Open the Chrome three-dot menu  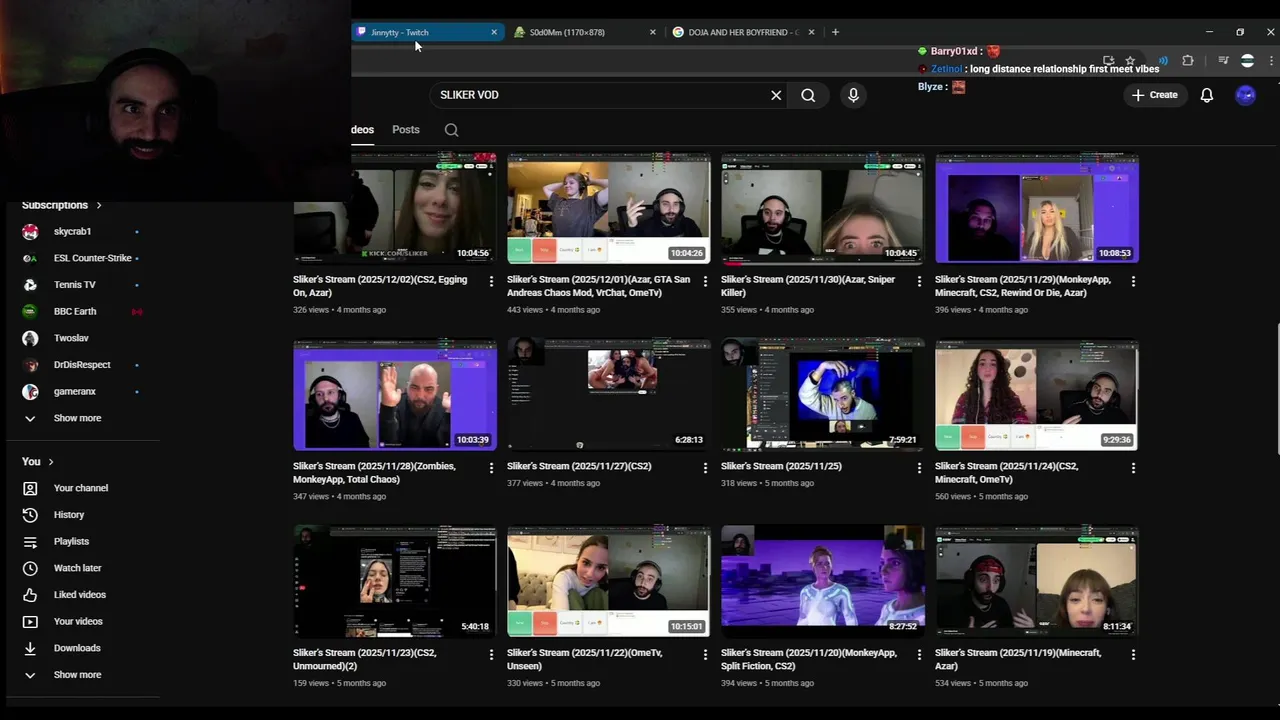tap(1270, 61)
